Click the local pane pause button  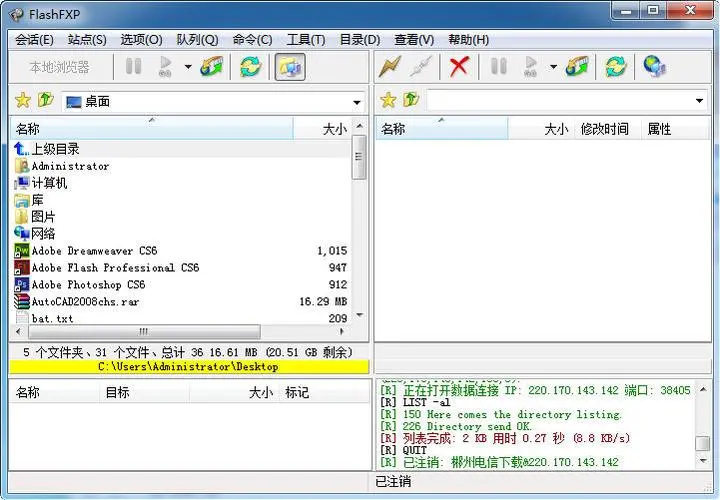tap(134, 67)
